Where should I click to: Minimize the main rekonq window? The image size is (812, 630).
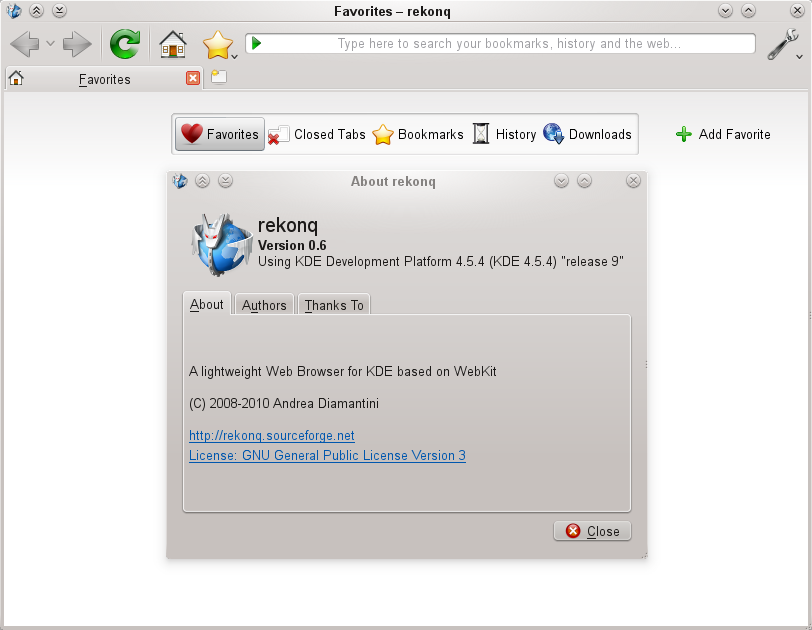tap(726, 10)
